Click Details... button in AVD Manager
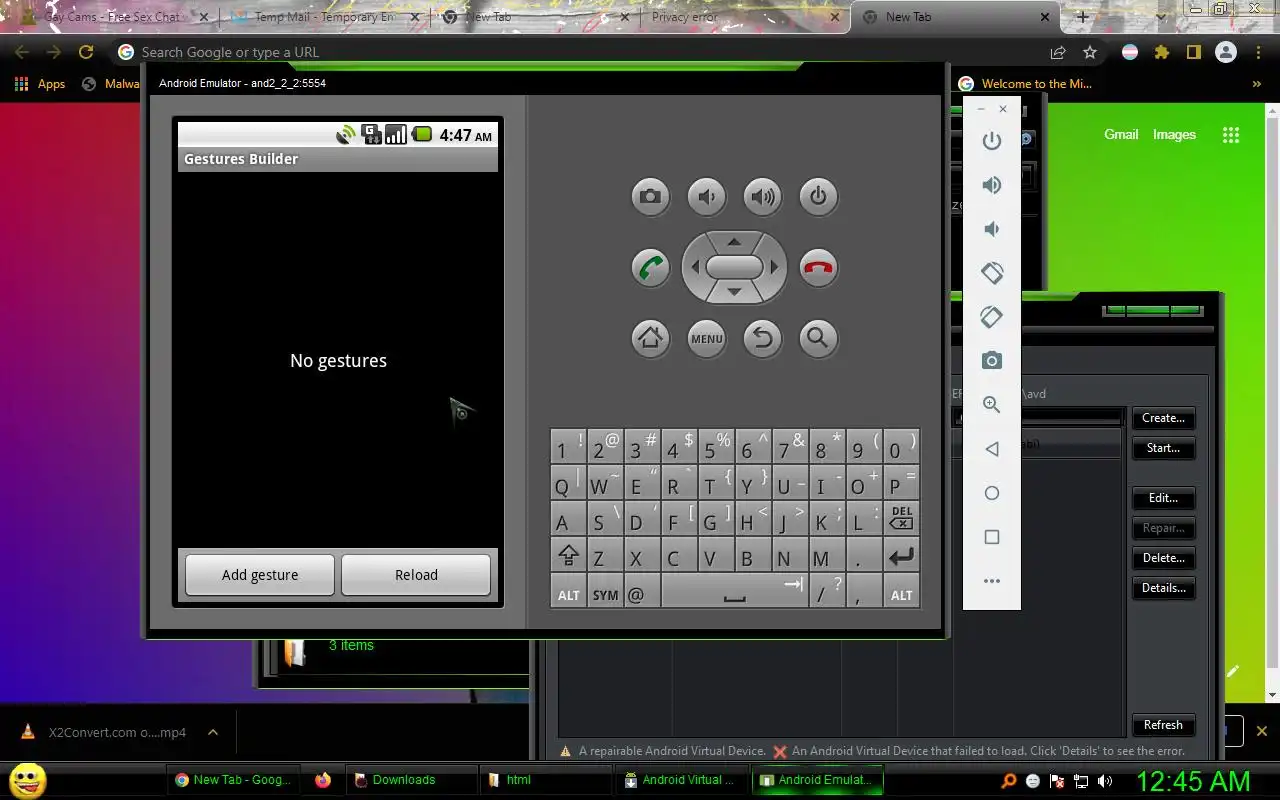 point(1163,588)
